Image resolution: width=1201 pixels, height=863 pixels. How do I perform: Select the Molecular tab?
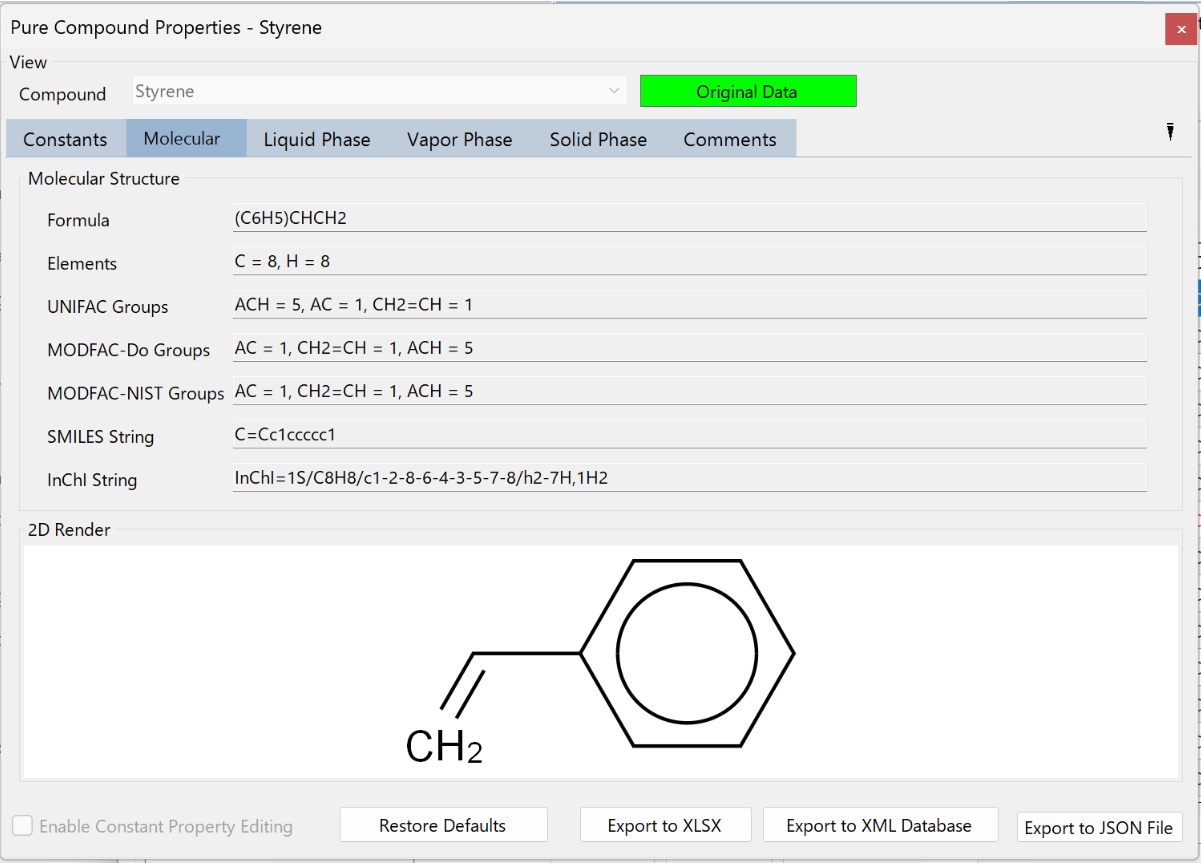click(186, 139)
